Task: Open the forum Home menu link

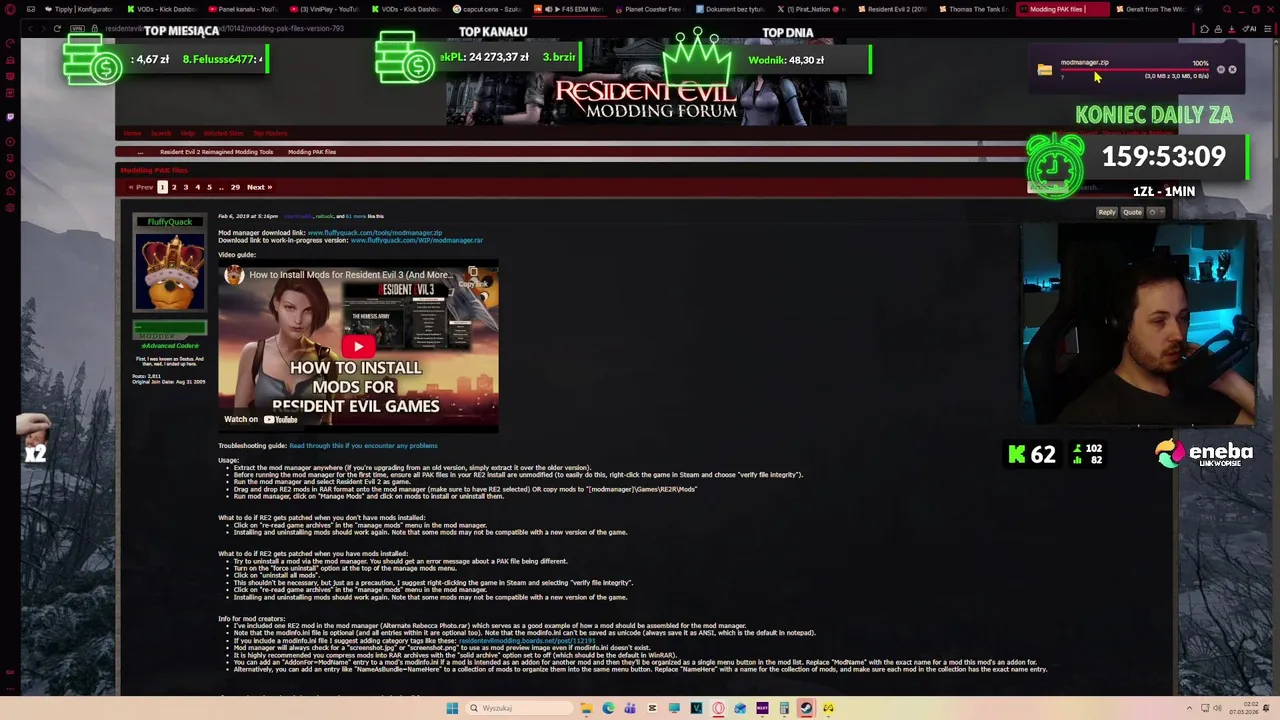Action: pyautogui.click(x=132, y=133)
